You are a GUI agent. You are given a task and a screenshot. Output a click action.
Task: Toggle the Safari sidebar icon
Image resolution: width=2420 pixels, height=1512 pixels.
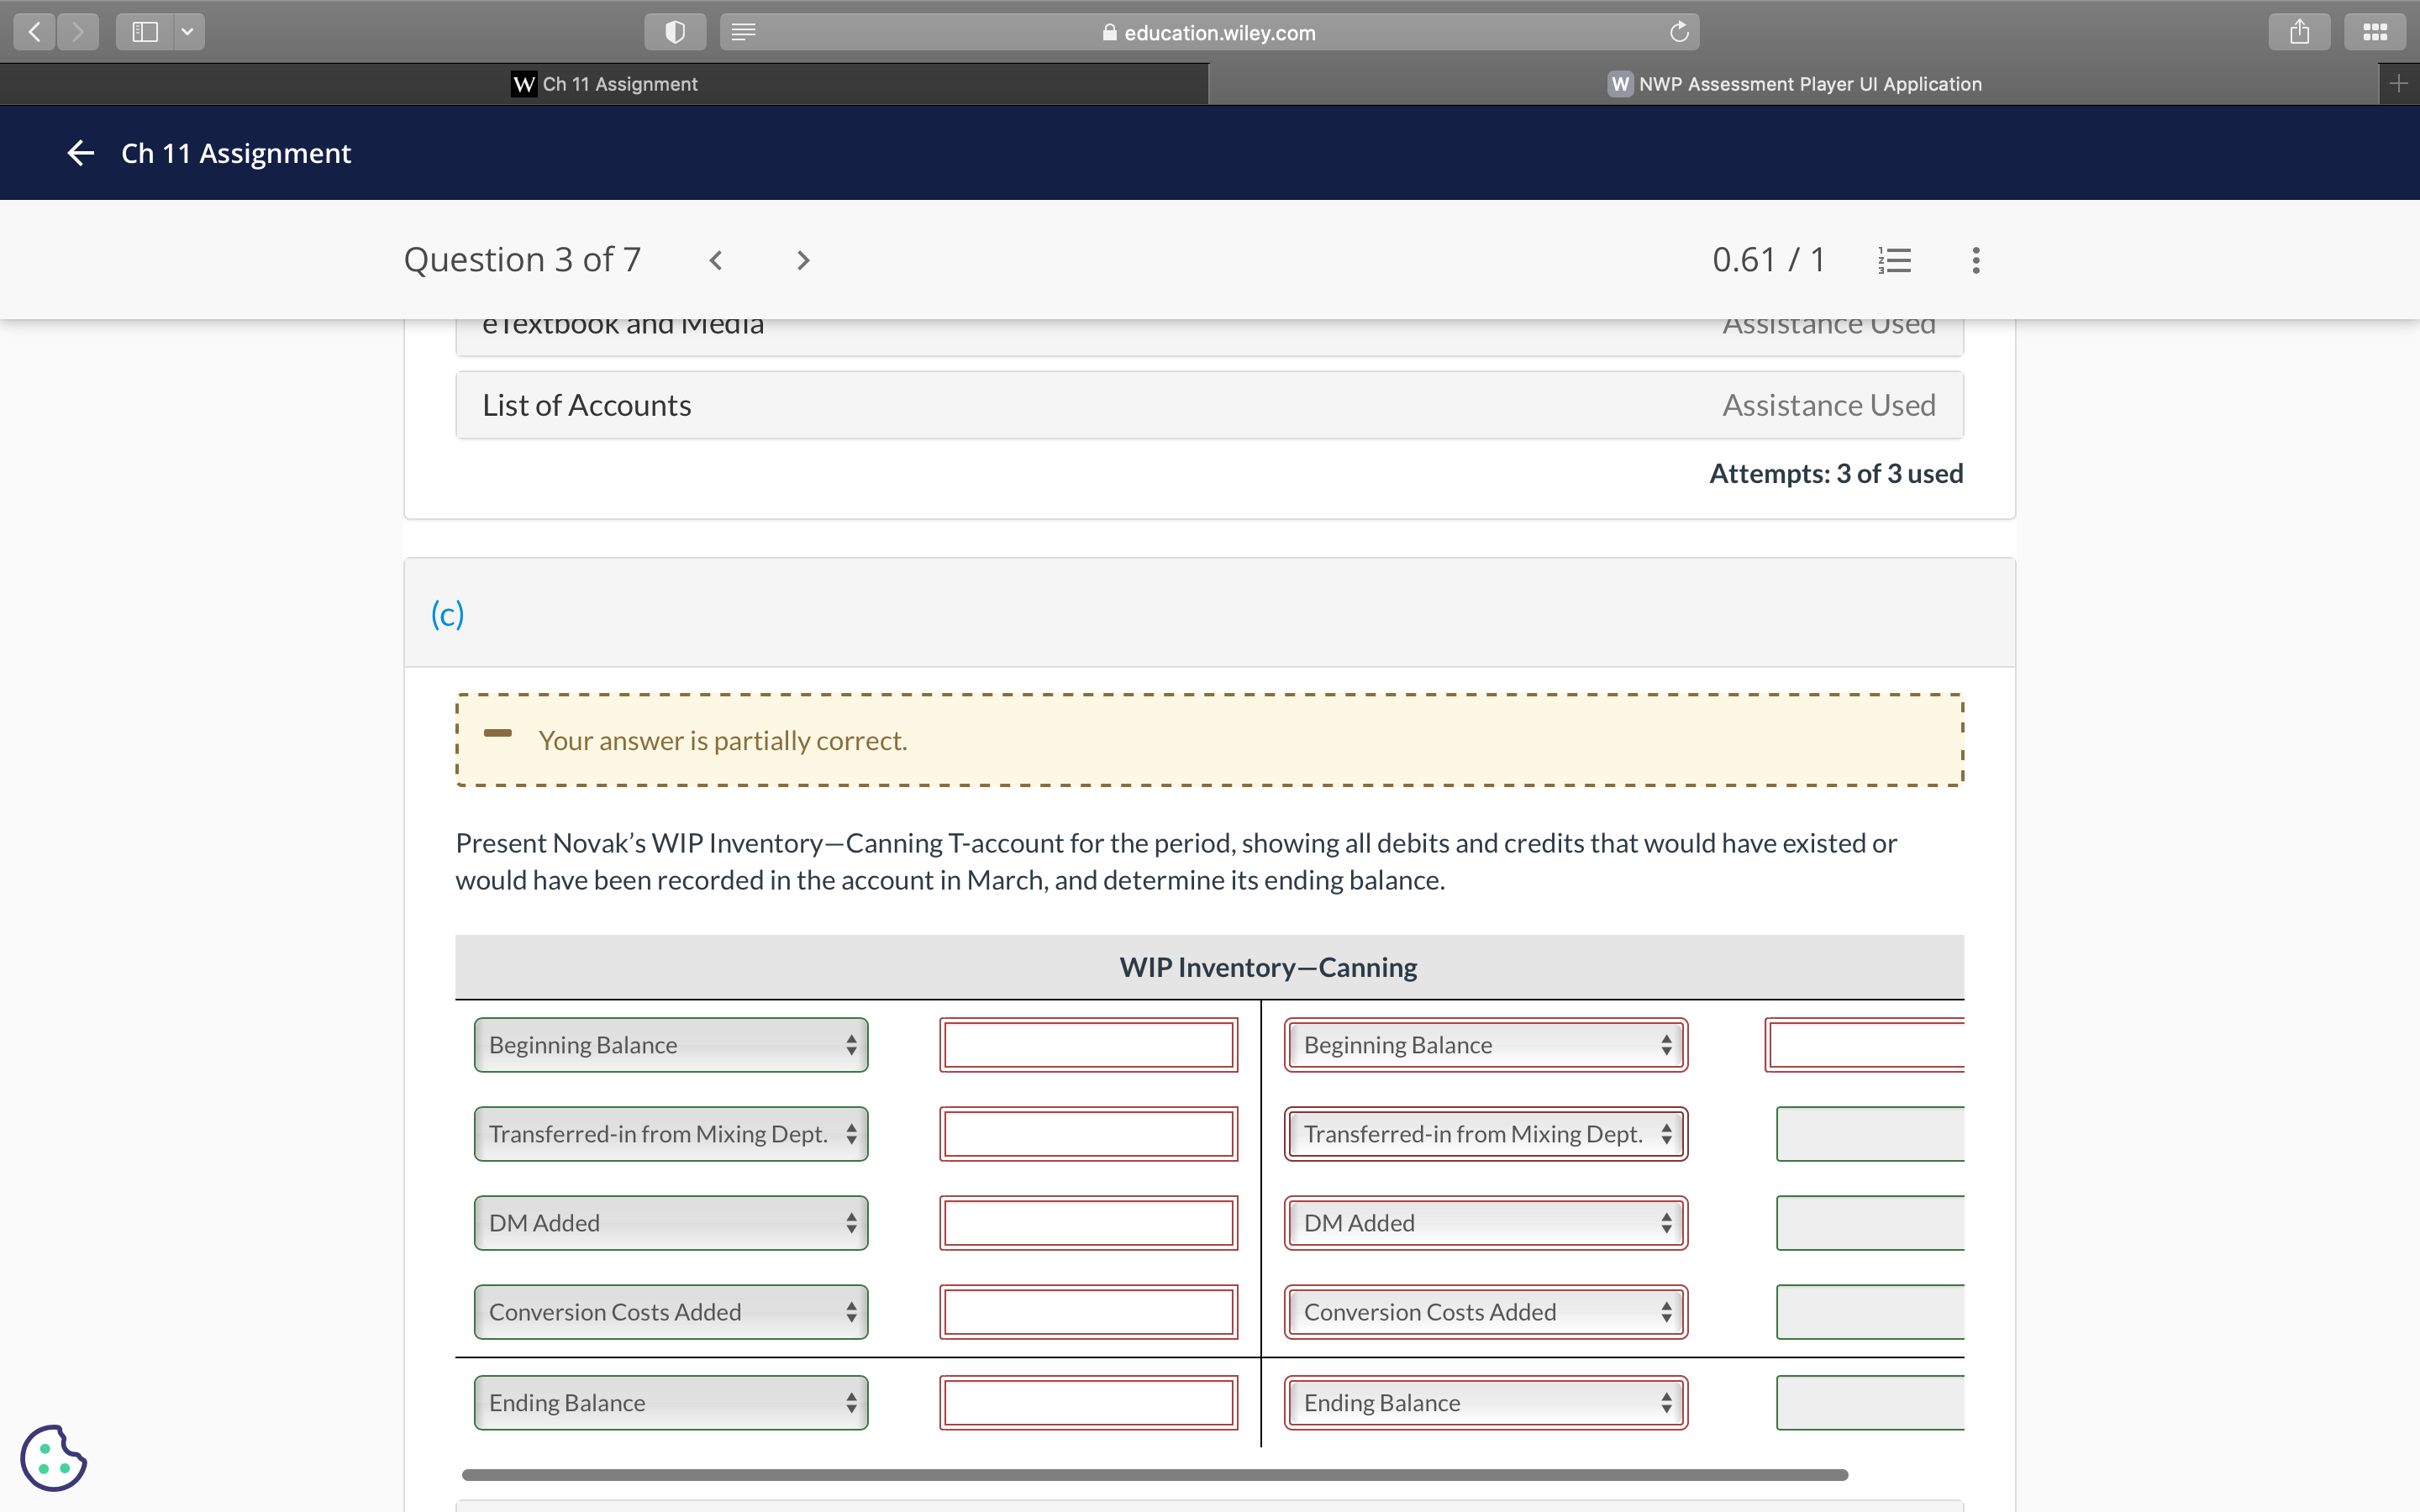click(x=143, y=31)
